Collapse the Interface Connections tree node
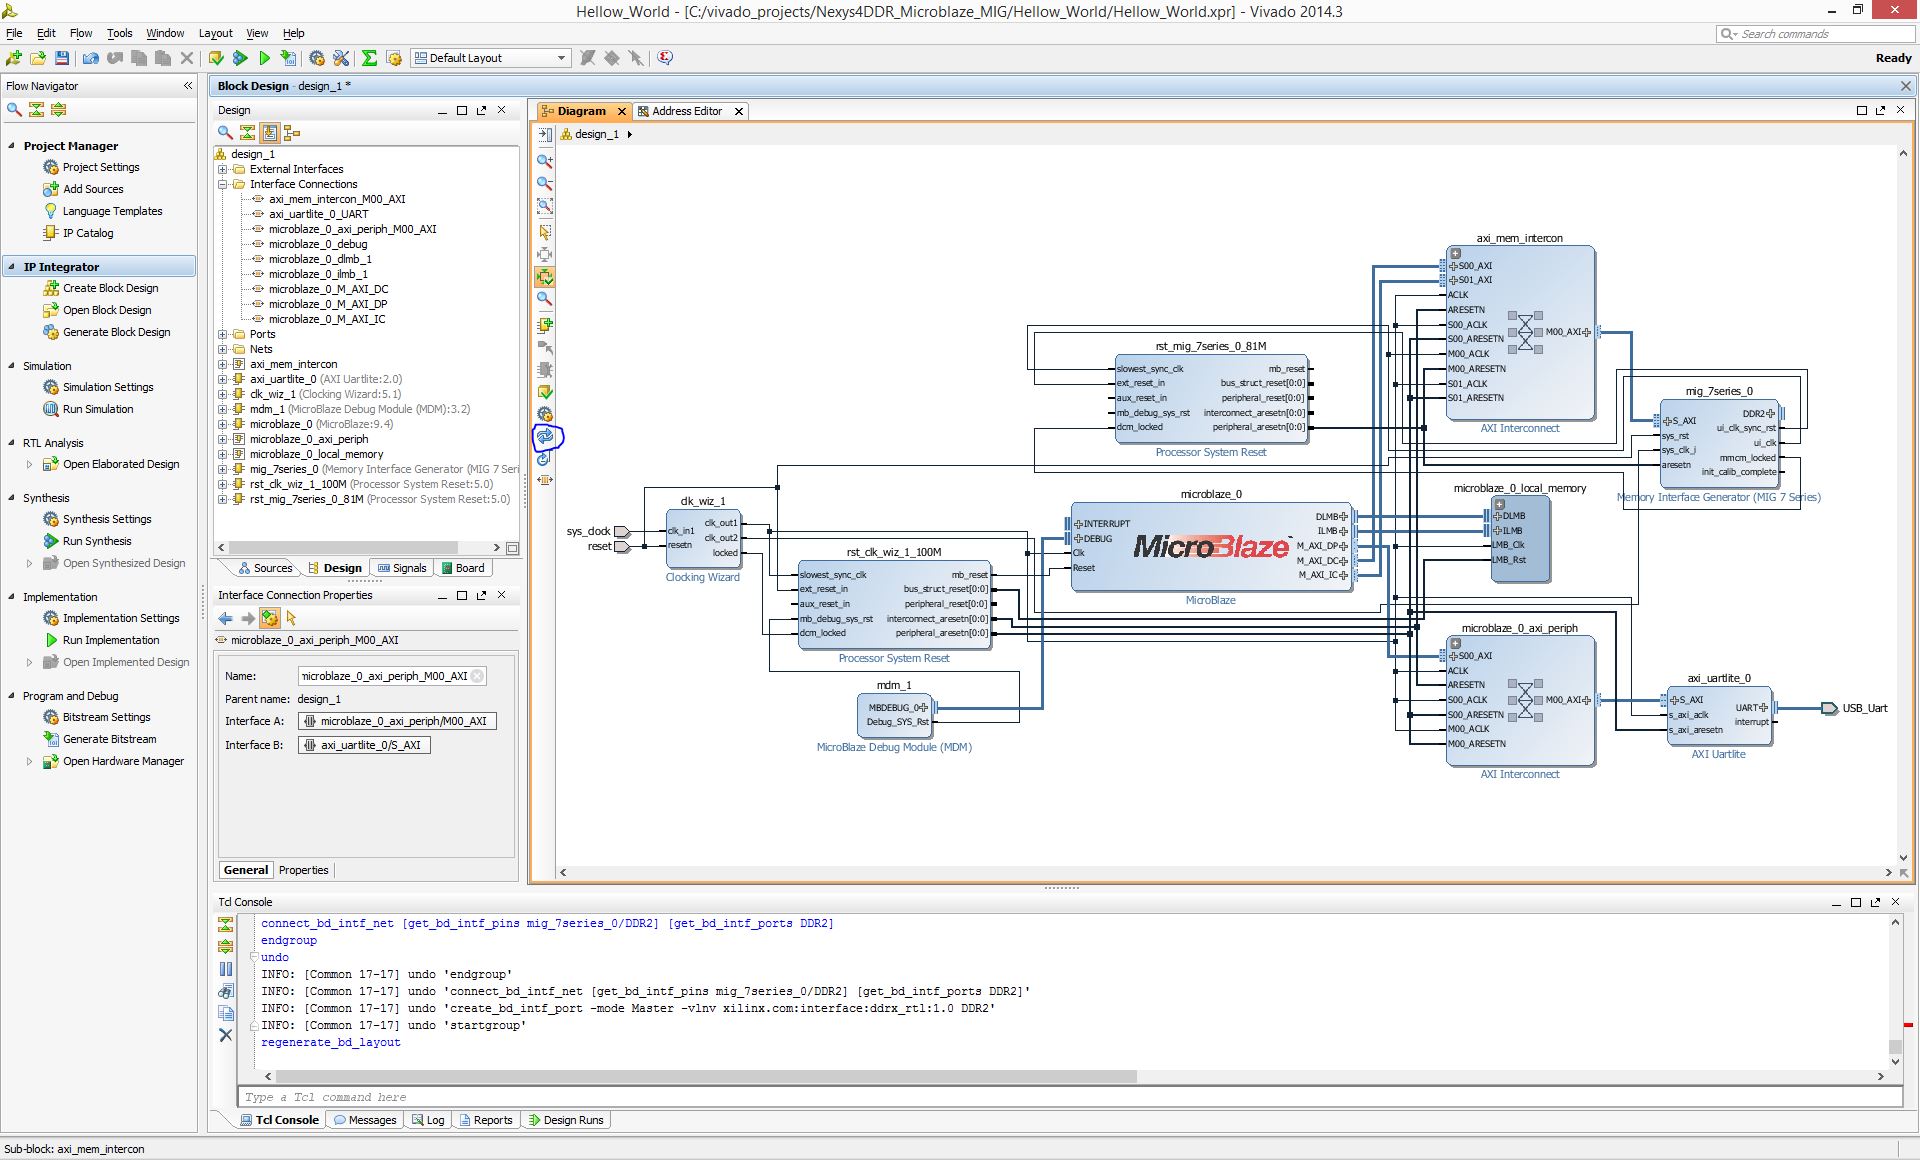 (x=223, y=184)
